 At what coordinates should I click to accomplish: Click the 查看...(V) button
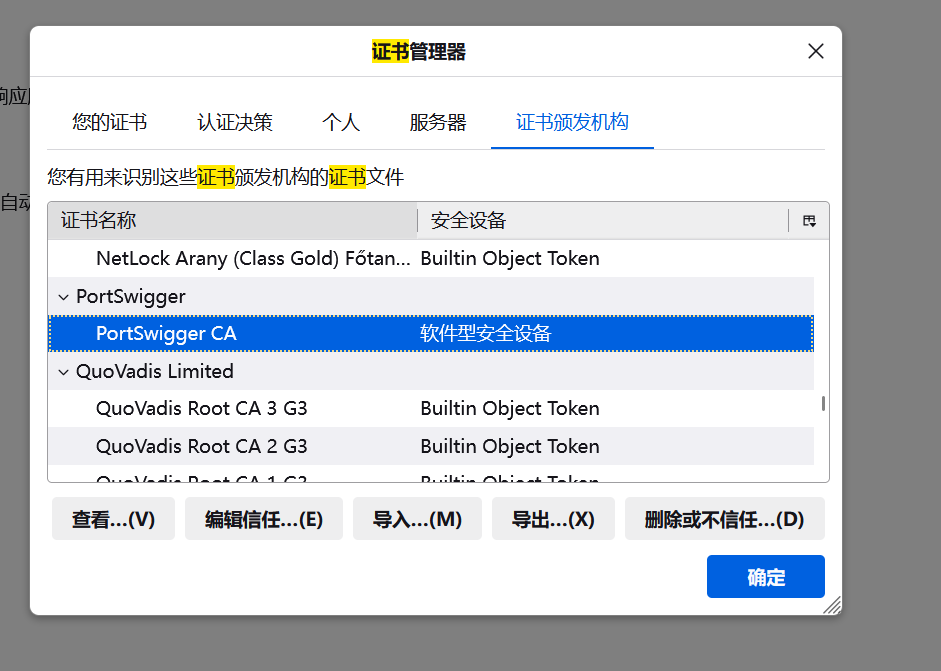point(113,519)
